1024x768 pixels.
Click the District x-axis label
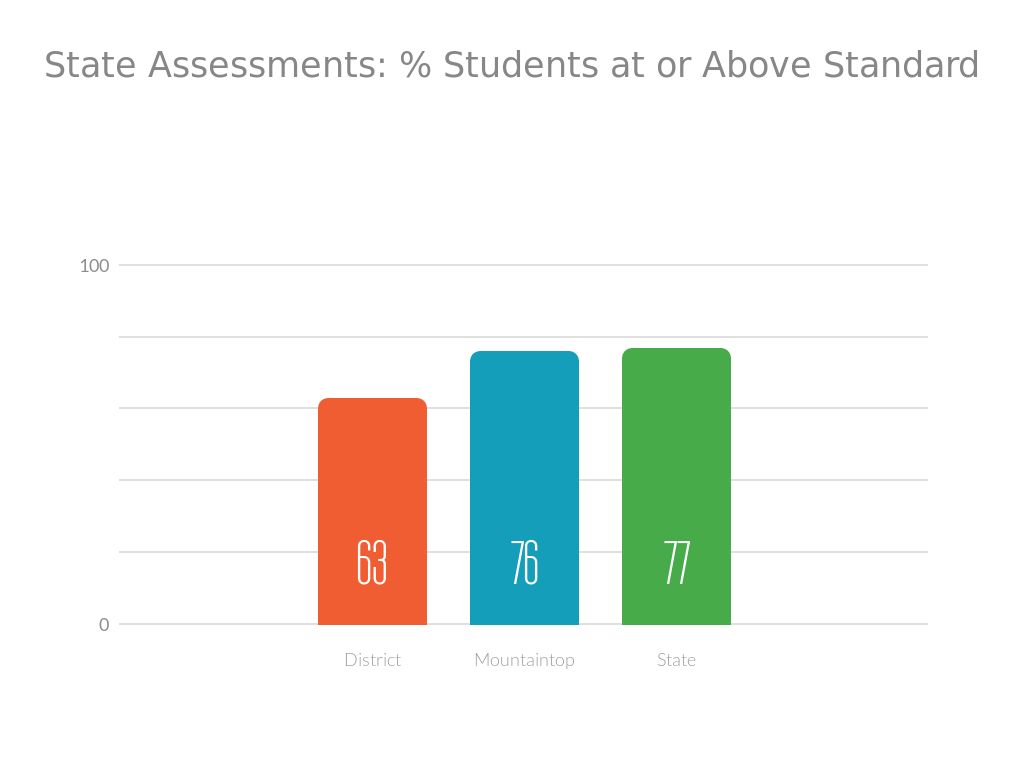point(372,660)
